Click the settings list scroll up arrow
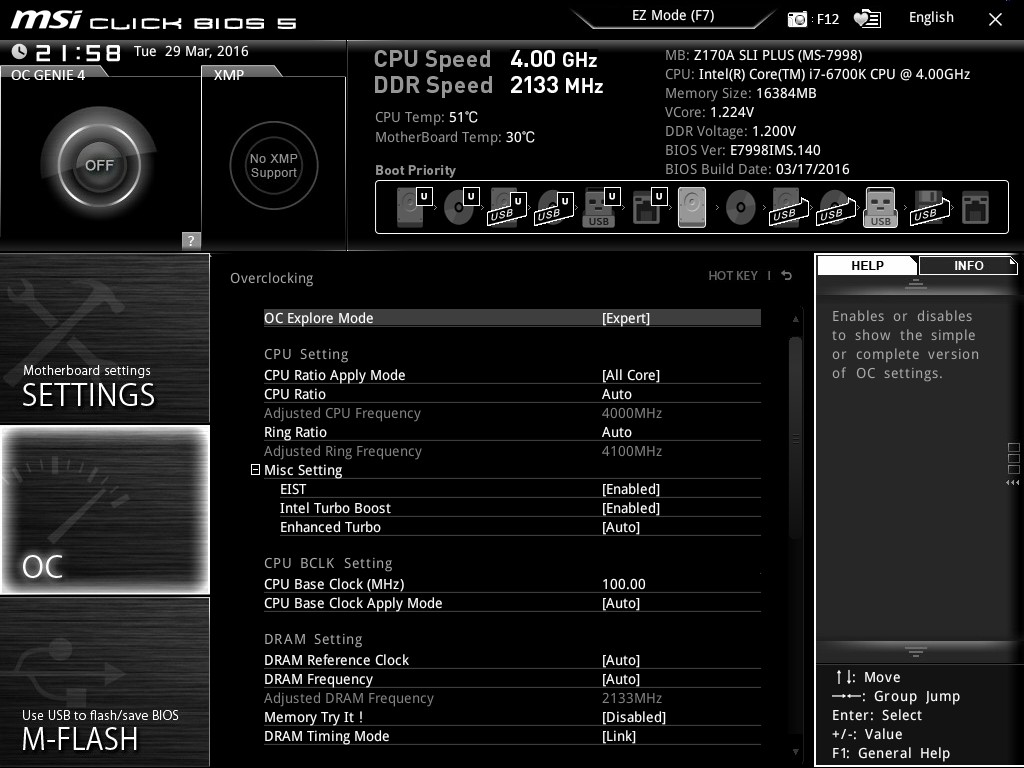The image size is (1024, 768). click(x=795, y=319)
